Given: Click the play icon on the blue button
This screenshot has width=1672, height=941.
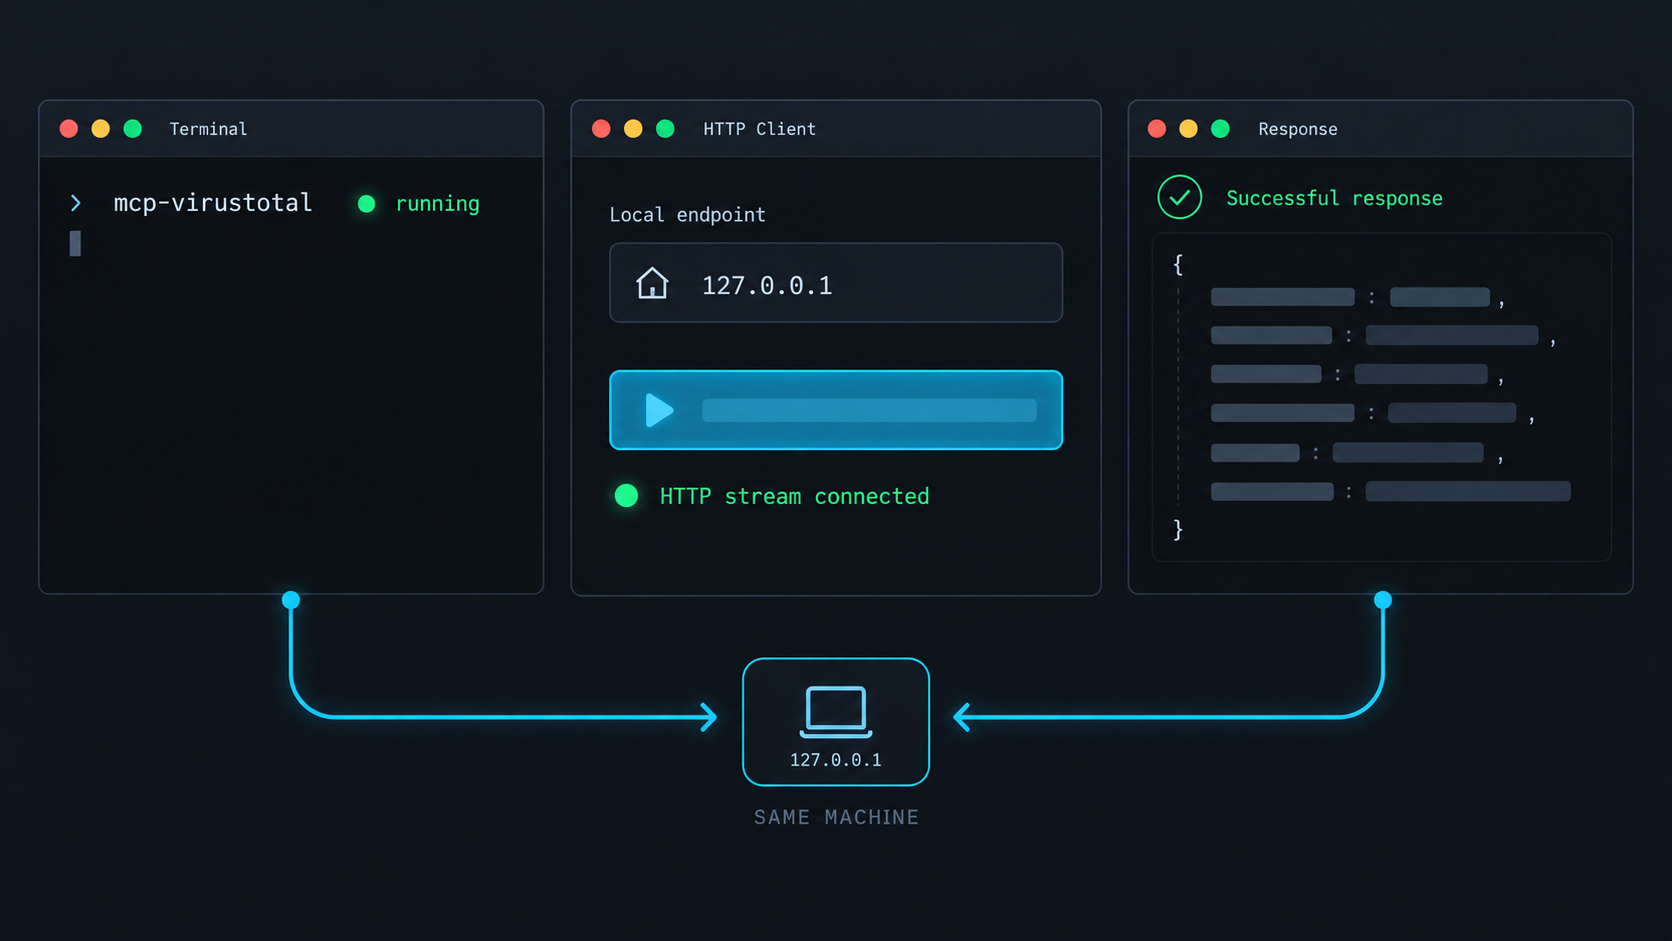Looking at the screenshot, I should click(x=659, y=410).
